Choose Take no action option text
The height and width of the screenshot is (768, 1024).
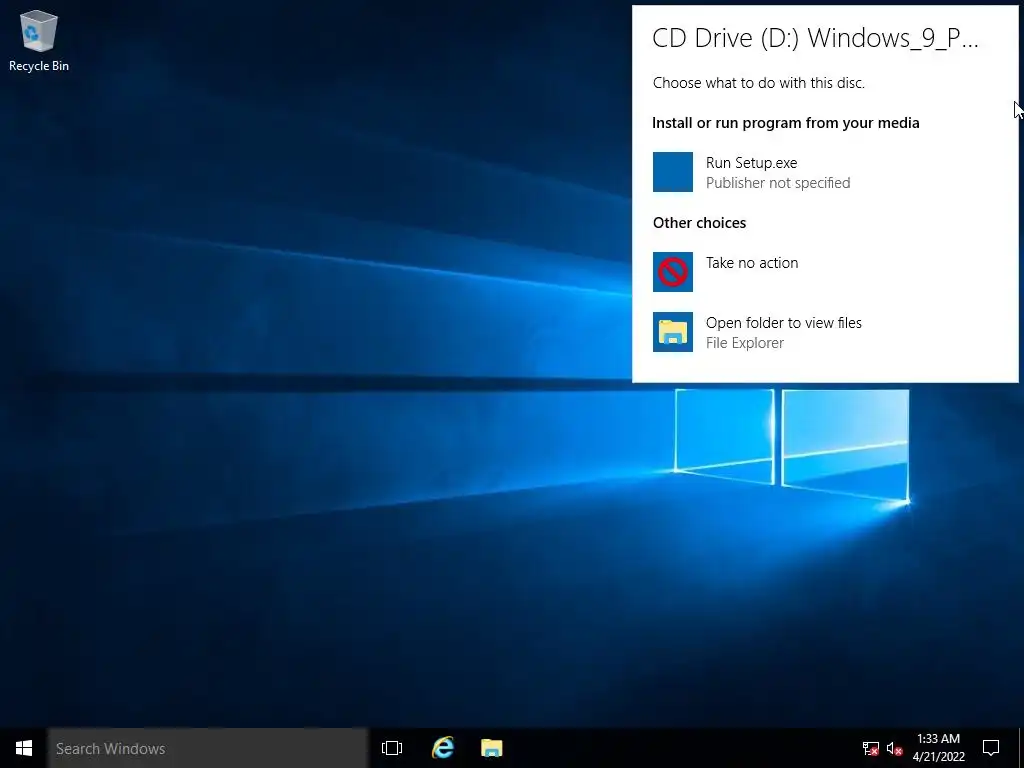click(x=752, y=263)
